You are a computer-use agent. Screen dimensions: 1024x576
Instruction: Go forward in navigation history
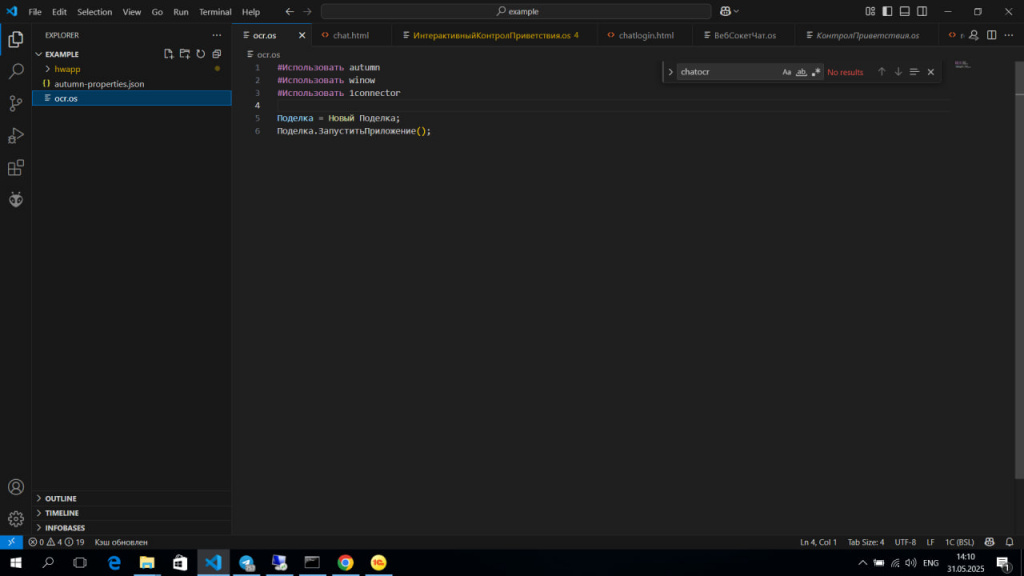tap(307, 11)
